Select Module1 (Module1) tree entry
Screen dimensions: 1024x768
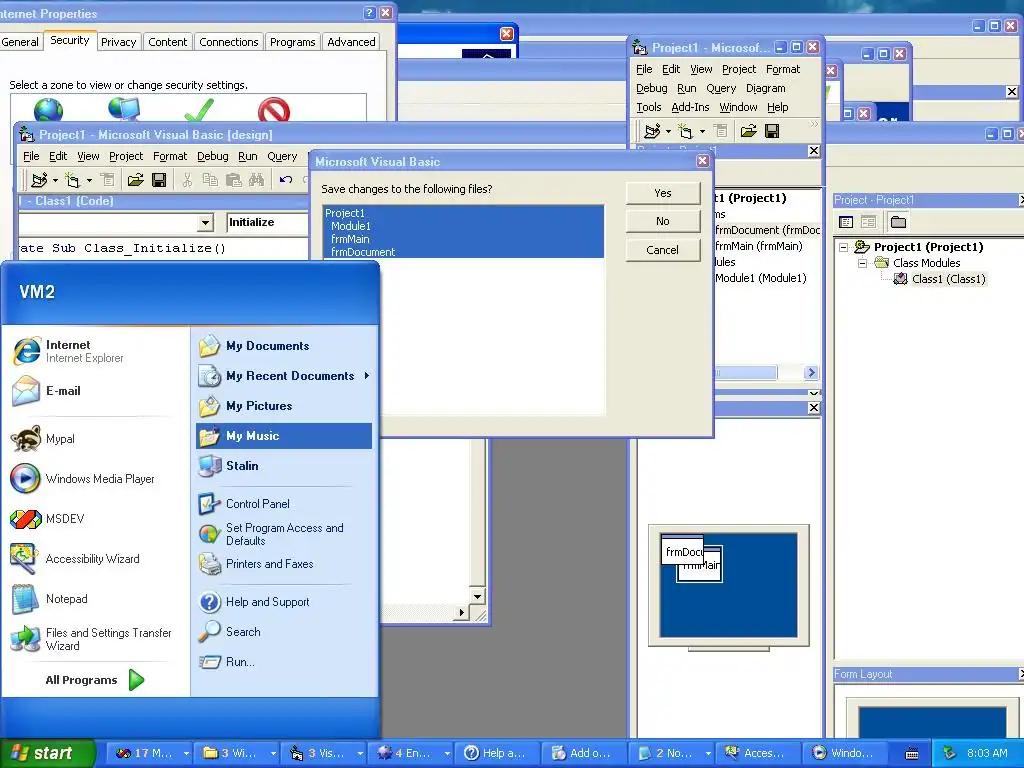(x=761, y=278)
